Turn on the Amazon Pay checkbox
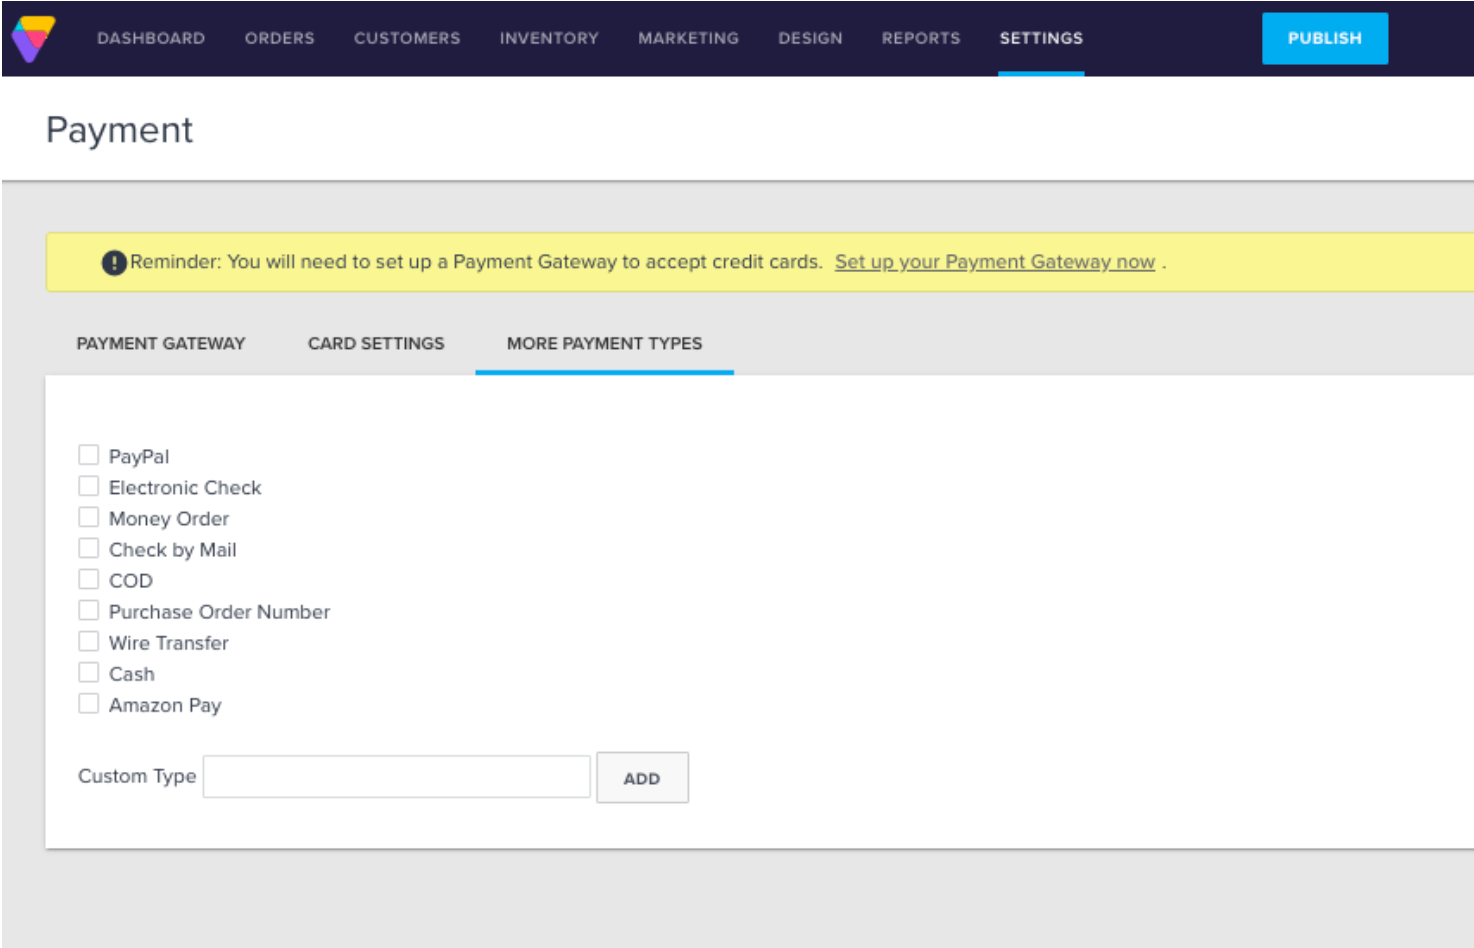1474x948 pixels. tap(89, 704)
